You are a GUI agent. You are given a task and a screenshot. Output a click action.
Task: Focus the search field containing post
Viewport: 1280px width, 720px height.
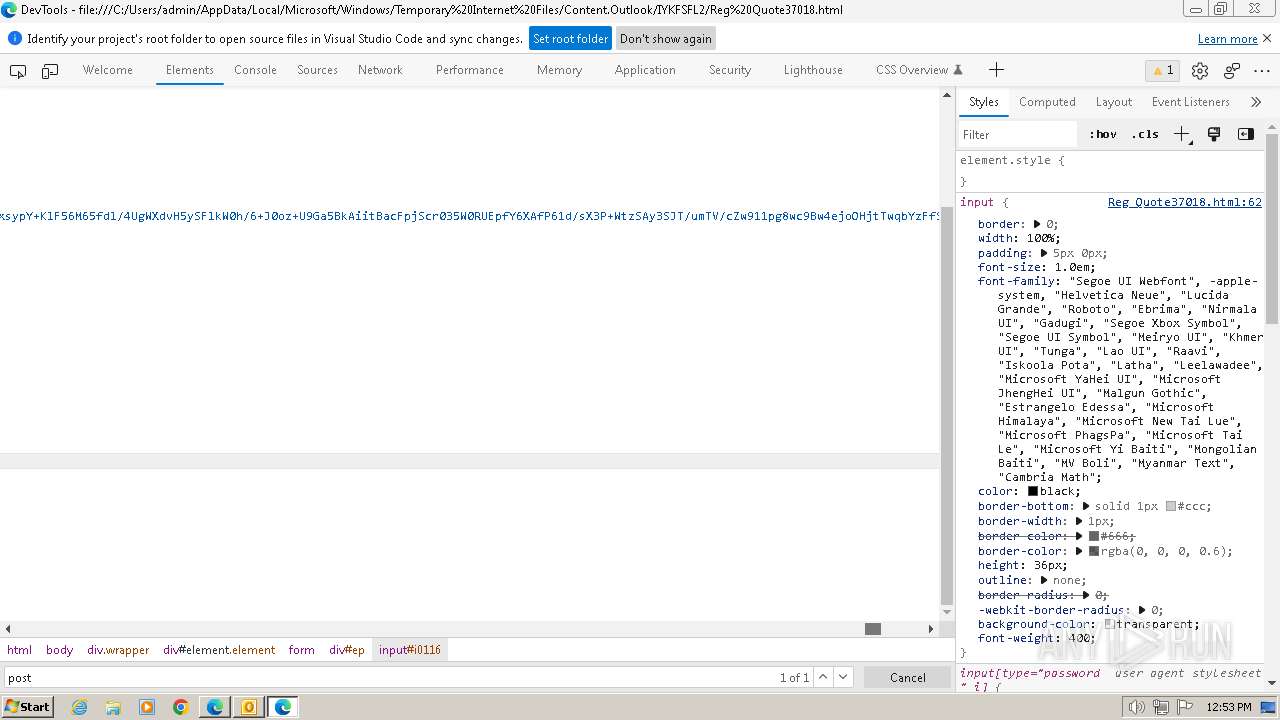coord(390,677)
